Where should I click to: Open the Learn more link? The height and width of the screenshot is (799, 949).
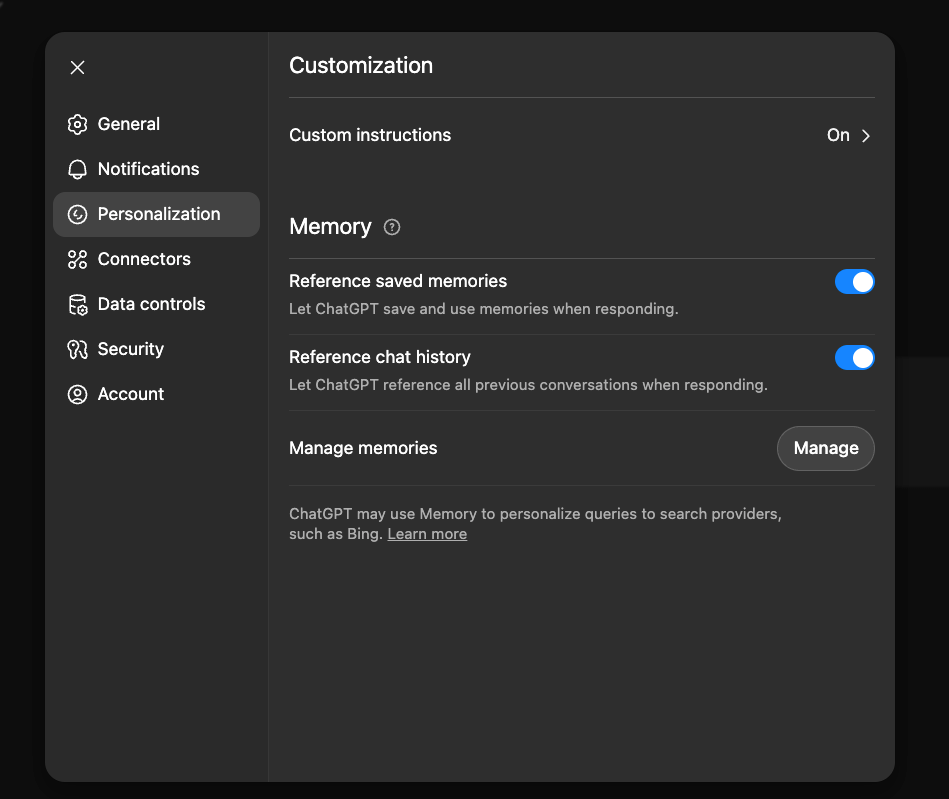click(x=427, y=534)
